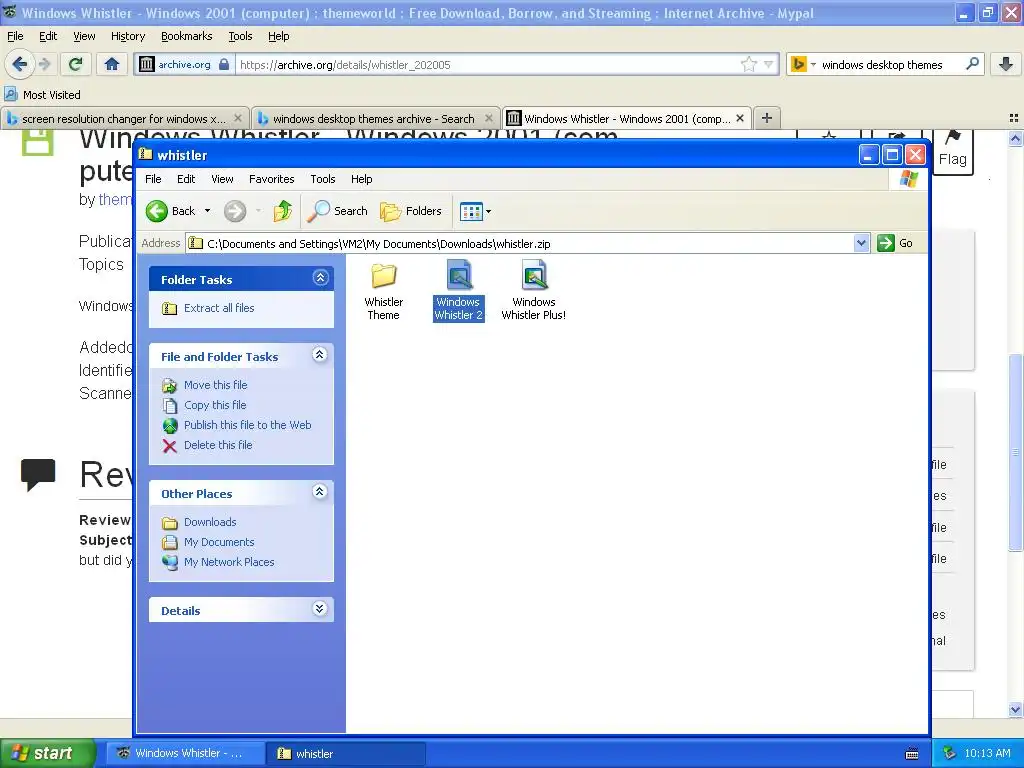
Task: Open My Network Places link
Action: point(229,562)
